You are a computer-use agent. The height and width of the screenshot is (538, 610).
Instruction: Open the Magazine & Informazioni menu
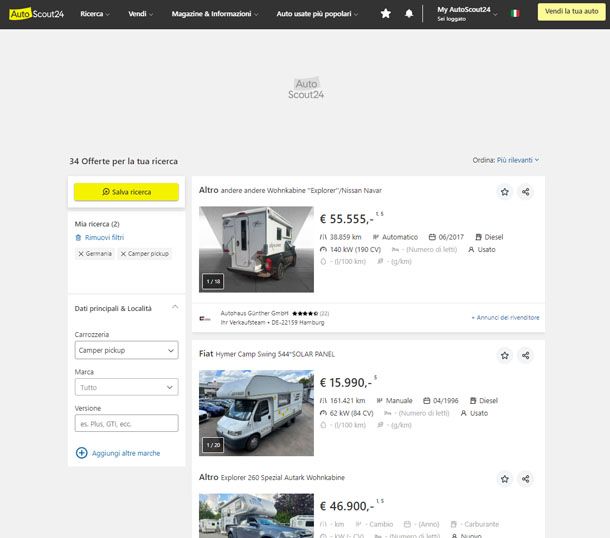tap(215, 14)
